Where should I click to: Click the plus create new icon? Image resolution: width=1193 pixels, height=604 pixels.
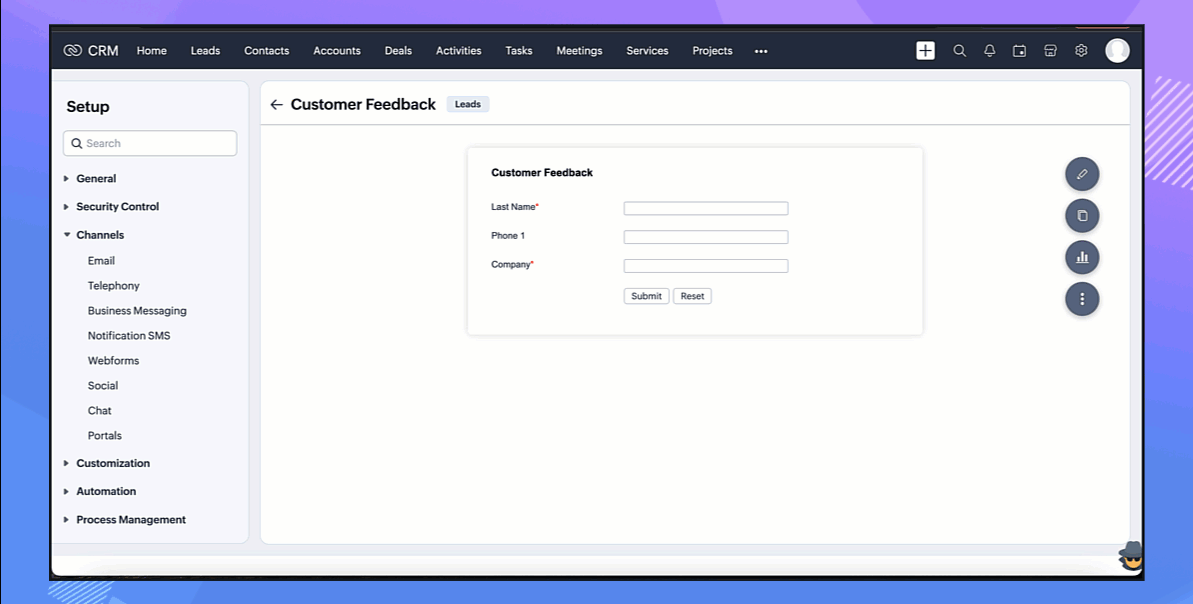click(x=926, y=51)
